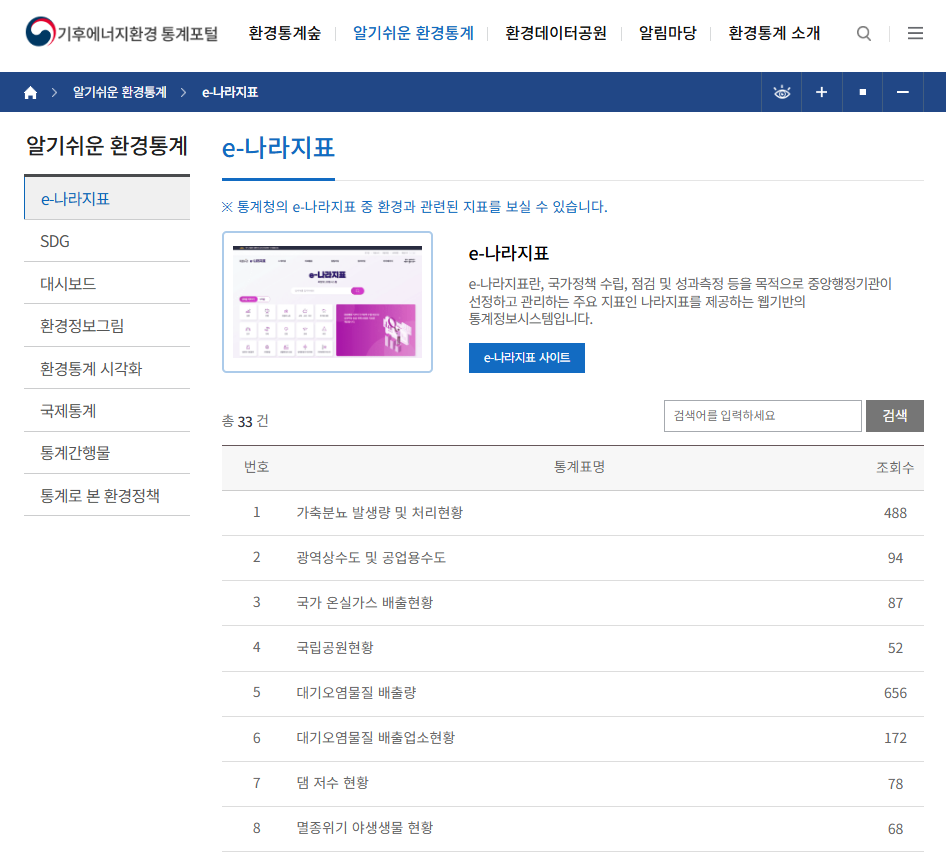Click the e-나라지표 사이트 button
This screenshot has height=856, width=946.
tap(526, 357)
